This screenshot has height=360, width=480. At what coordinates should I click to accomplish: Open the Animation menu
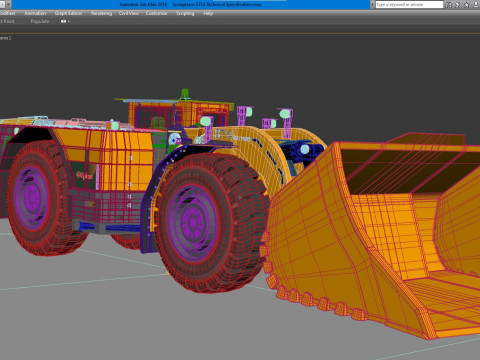35,13
